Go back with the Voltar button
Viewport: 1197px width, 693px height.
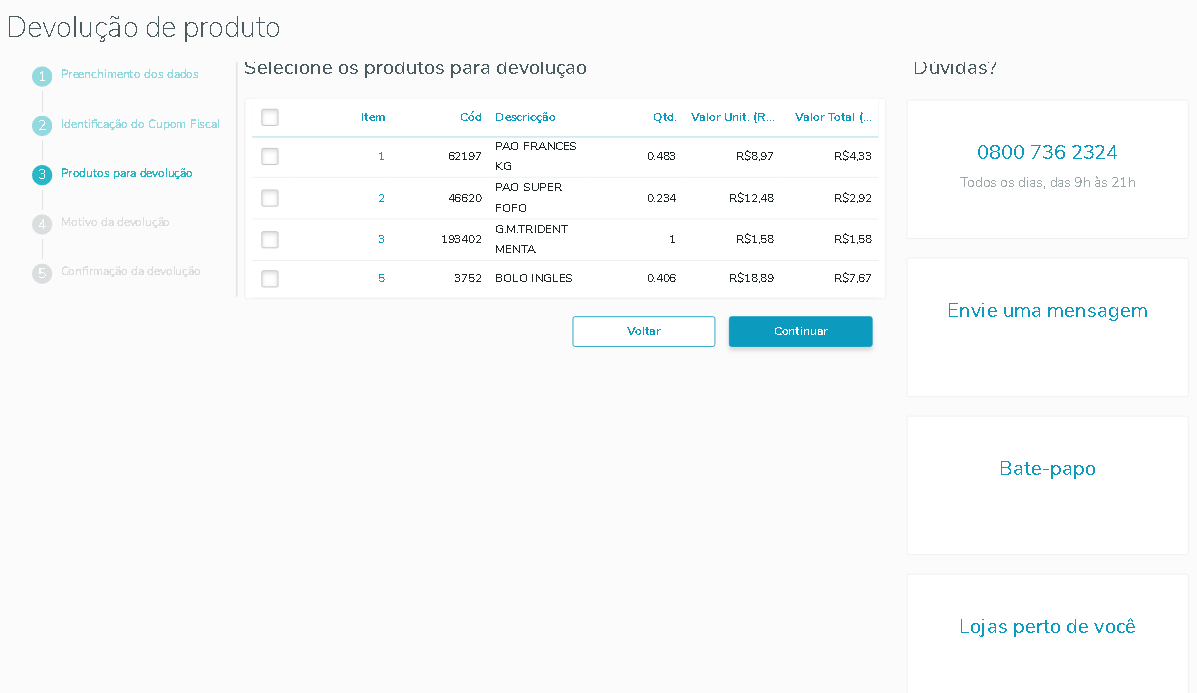tap(644, 331)
